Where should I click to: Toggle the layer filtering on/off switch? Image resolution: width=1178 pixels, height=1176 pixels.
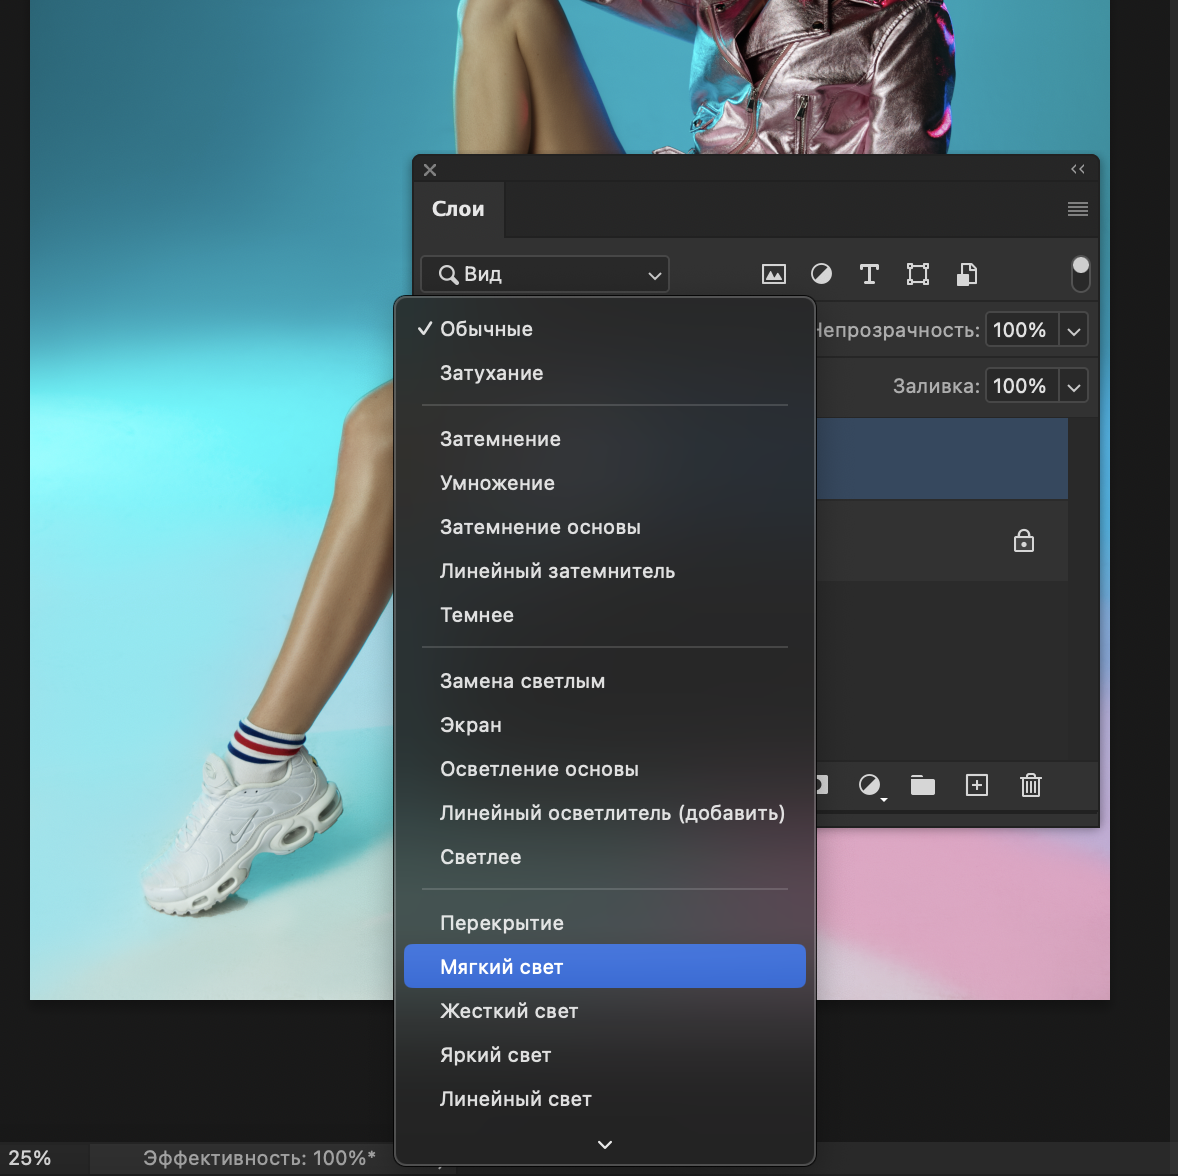tap(1080, 274)
